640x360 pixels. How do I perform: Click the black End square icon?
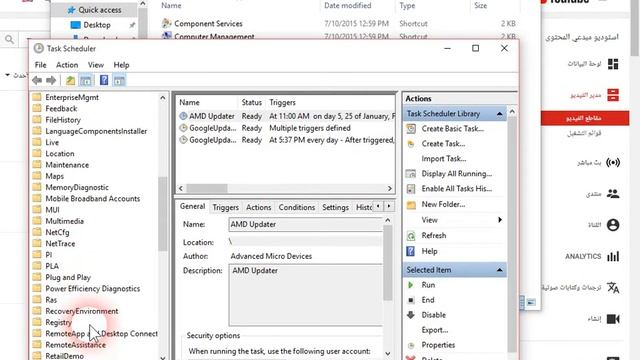tap(411, 300)
